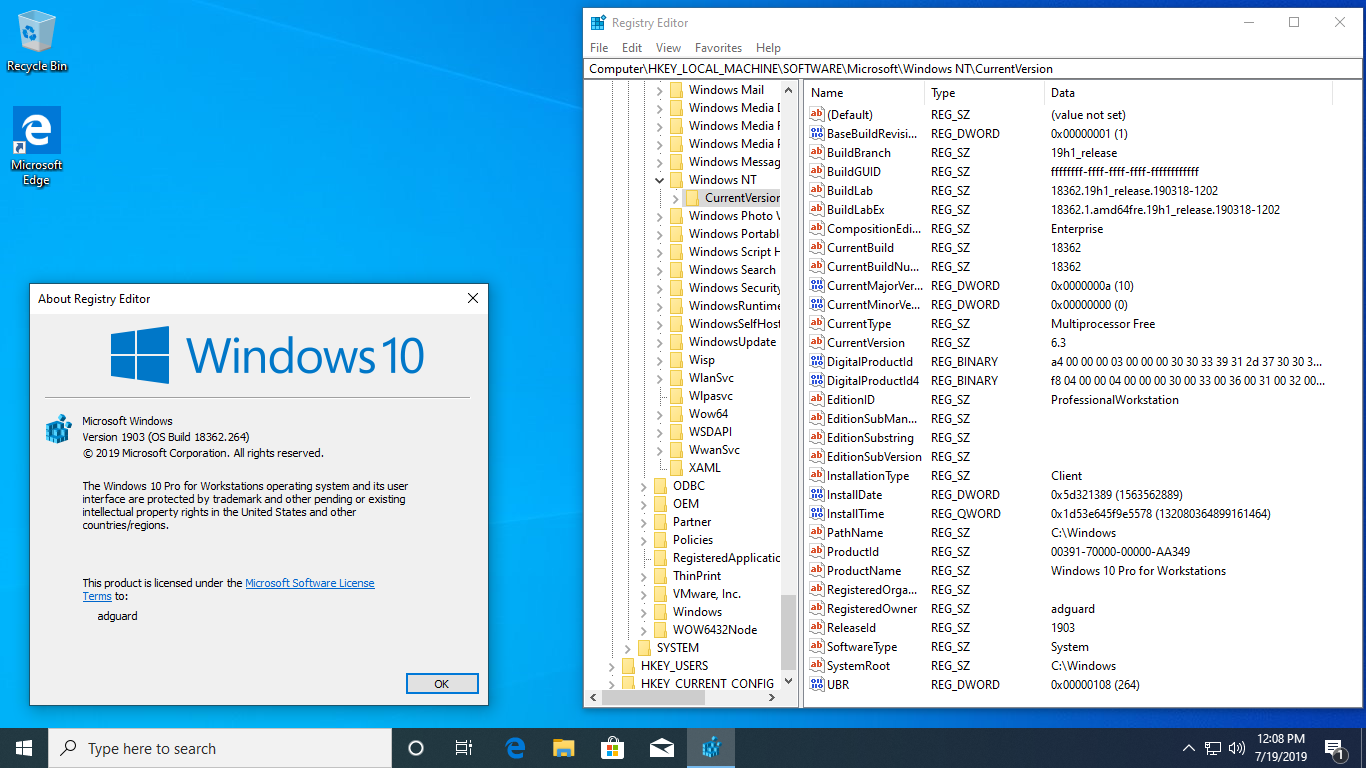
Task: Open the View menu
Action: (x=668, y=48)
